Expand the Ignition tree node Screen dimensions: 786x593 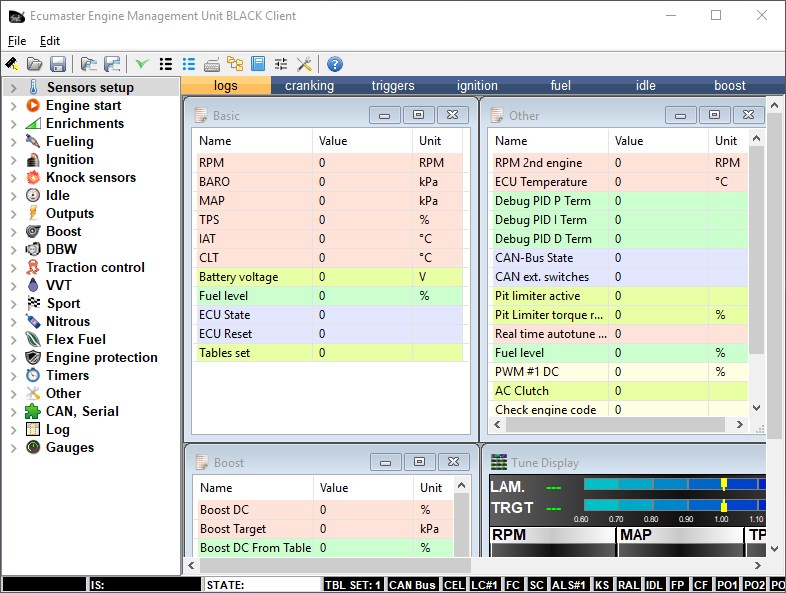[14, 160]
